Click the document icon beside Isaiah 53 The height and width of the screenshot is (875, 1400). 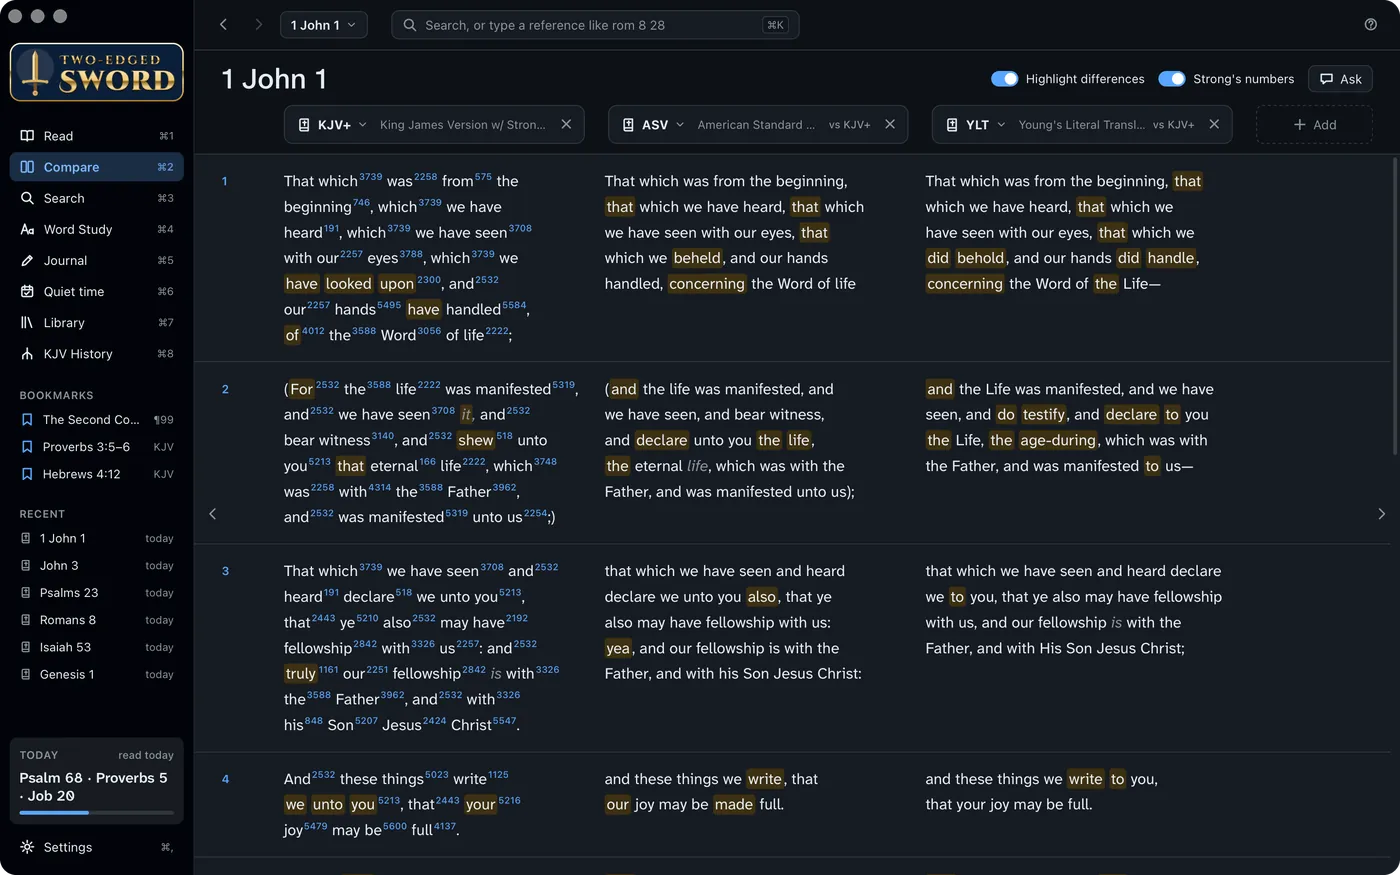click(26, 647)
